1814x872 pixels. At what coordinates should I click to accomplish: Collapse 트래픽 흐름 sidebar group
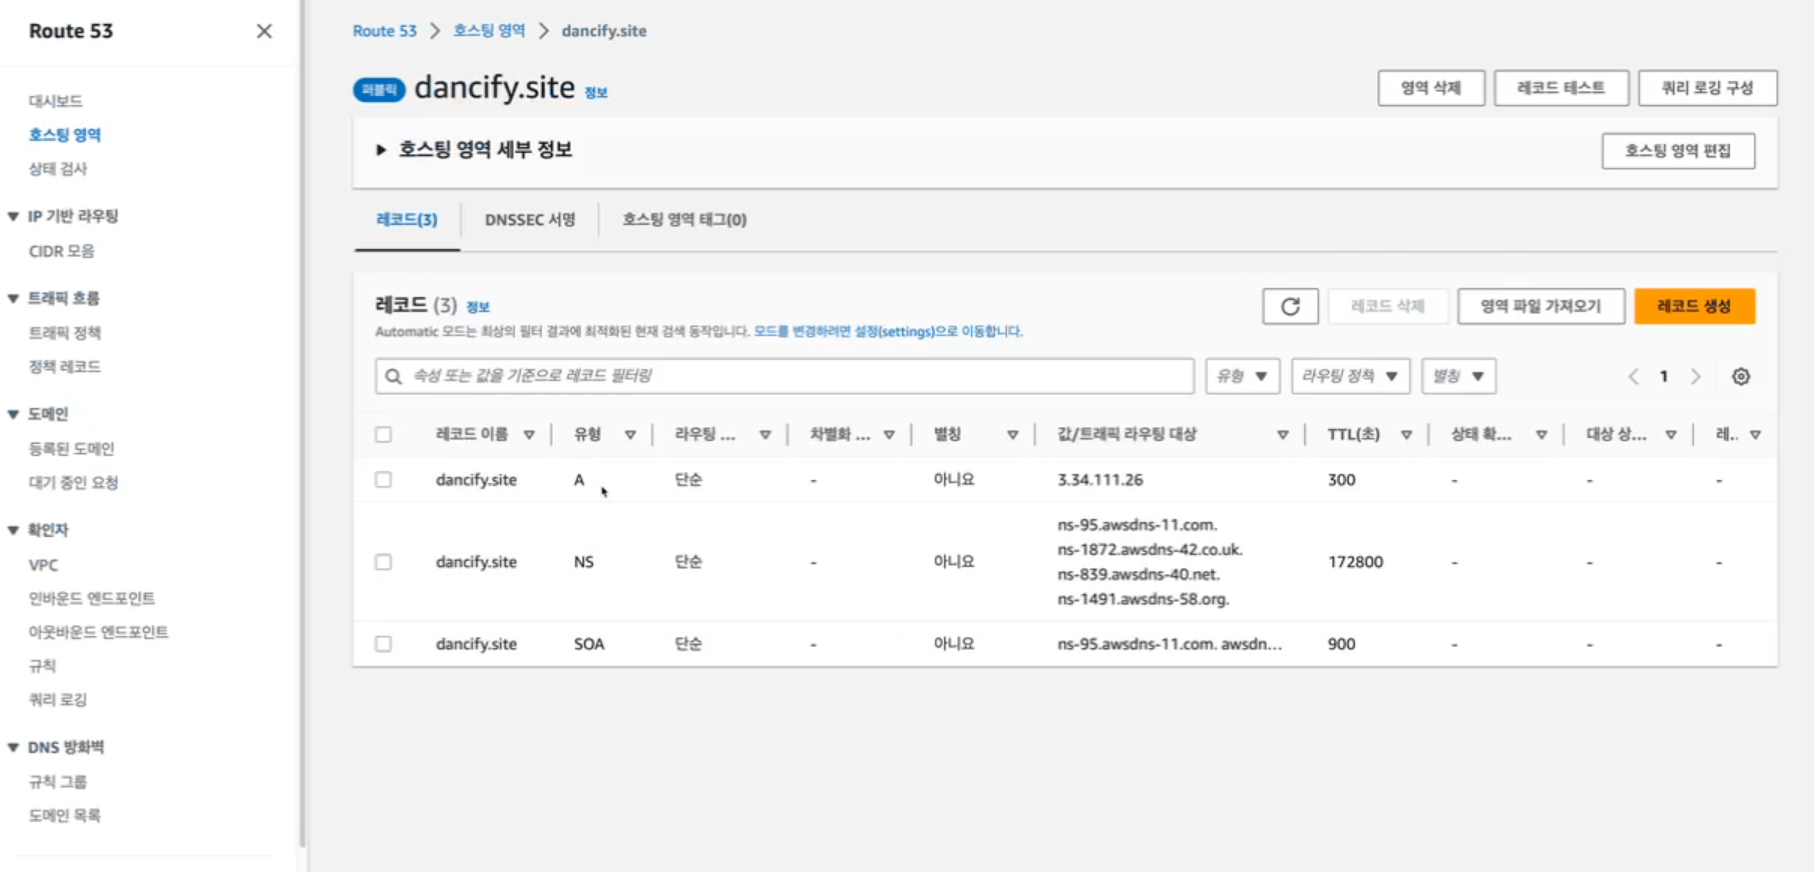click(x=13, y=298)
